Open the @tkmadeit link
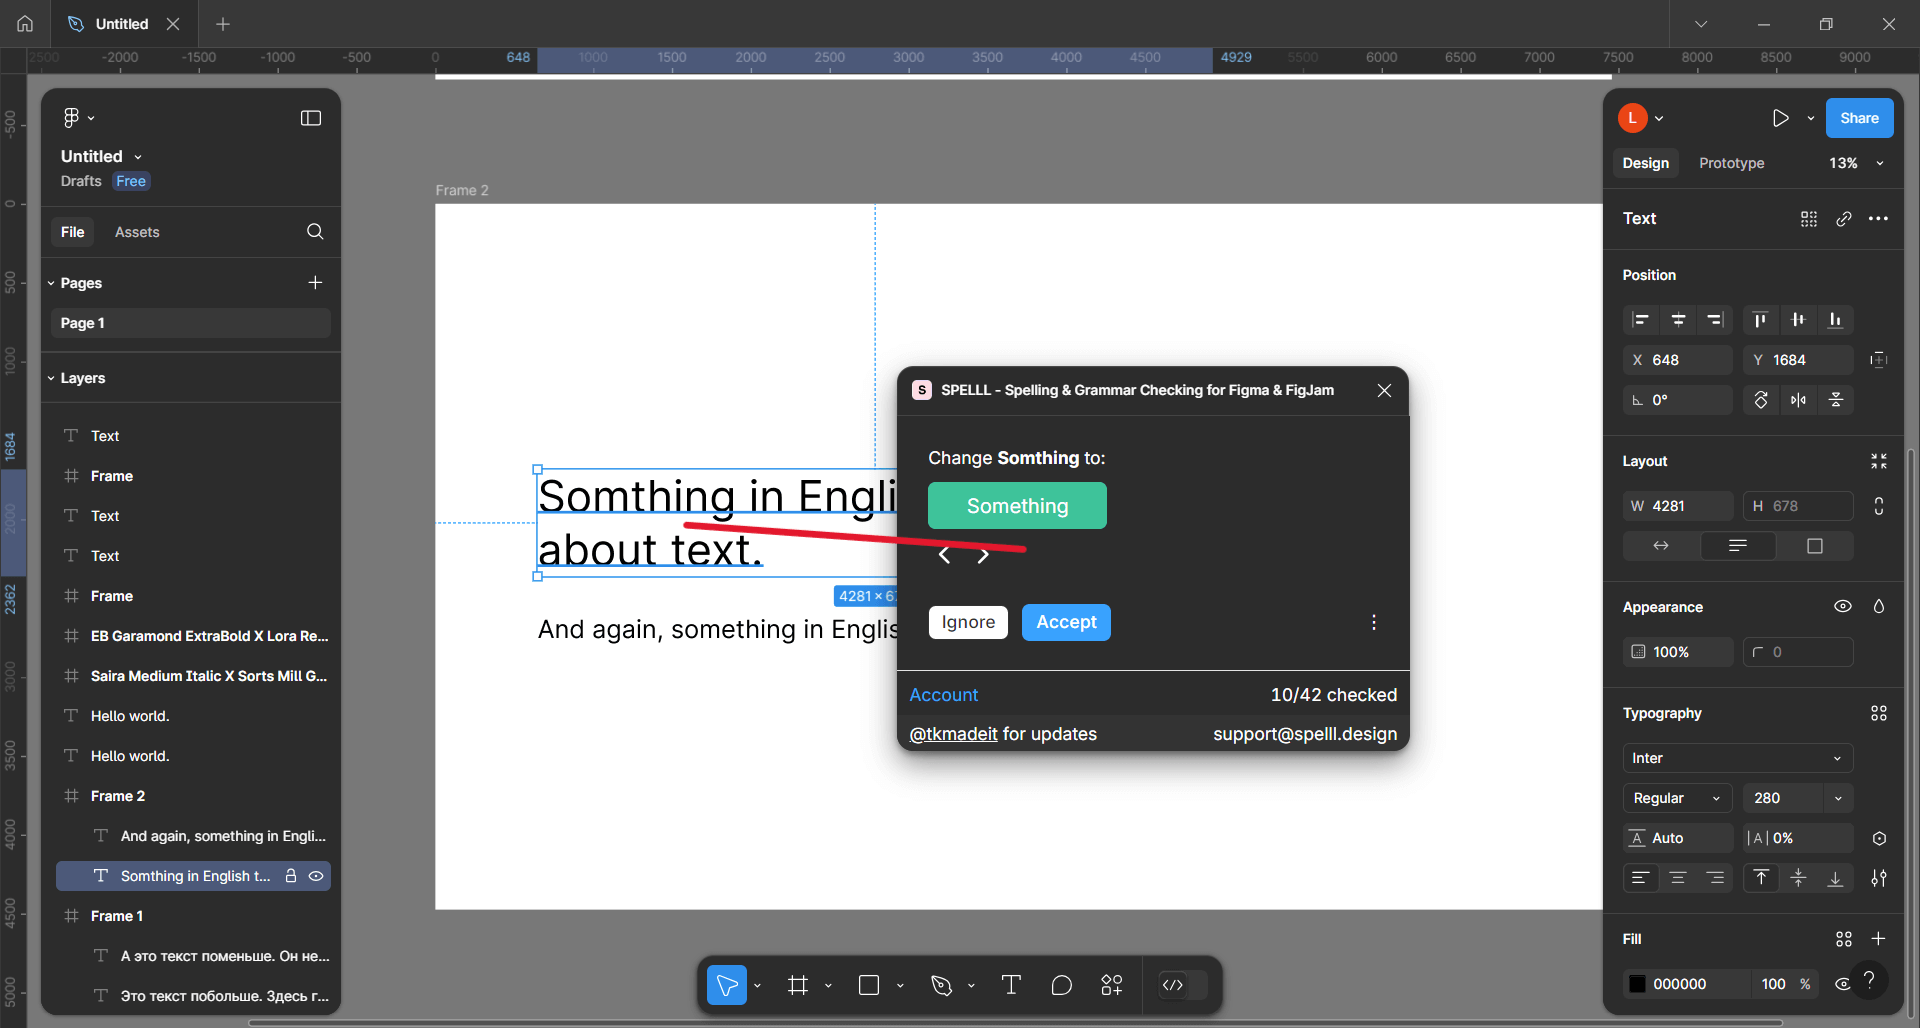This screenshot has height=1028, width=1920. pos(953,734)
